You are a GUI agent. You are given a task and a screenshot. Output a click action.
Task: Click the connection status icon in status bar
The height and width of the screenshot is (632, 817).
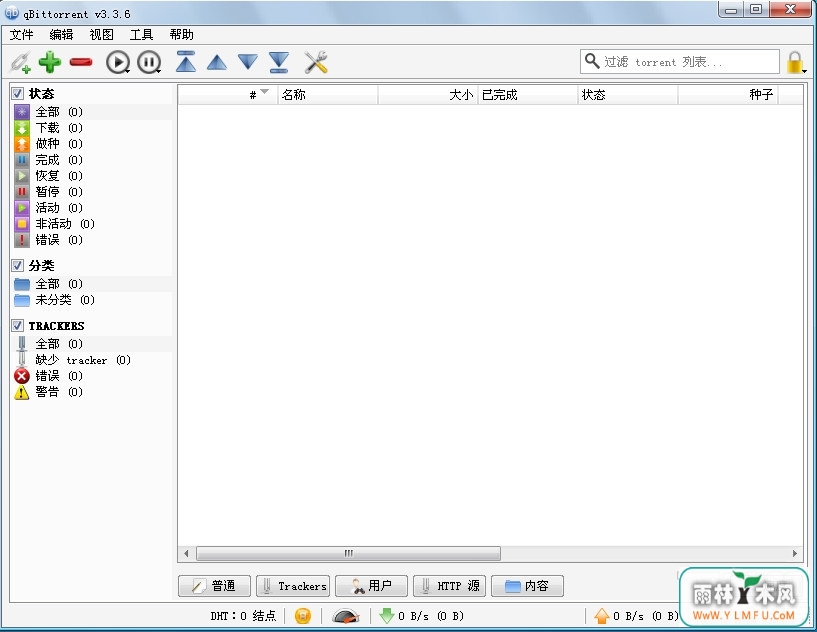303,616
